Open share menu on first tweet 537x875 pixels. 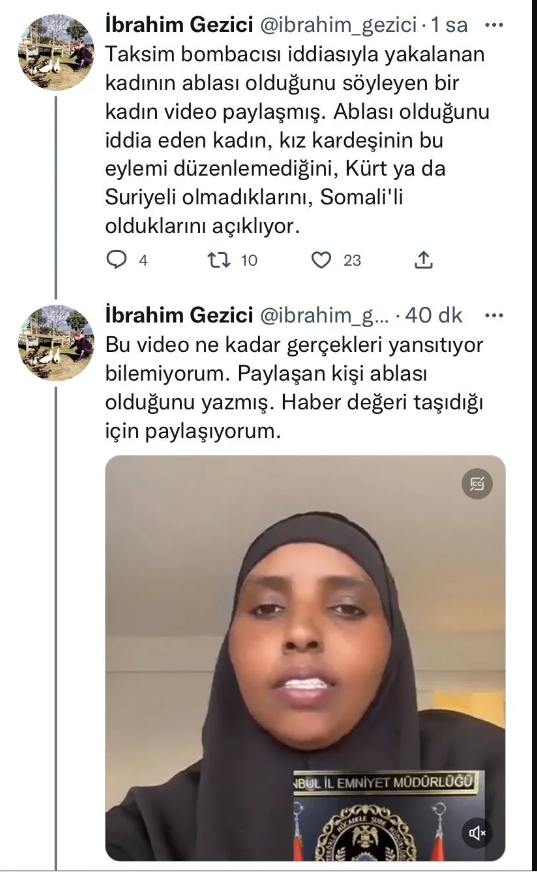point(424,260)
